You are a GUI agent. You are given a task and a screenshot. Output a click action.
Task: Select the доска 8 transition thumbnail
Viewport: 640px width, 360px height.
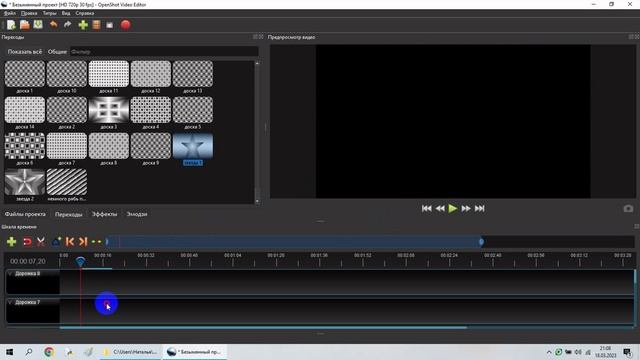click(109, 146)
